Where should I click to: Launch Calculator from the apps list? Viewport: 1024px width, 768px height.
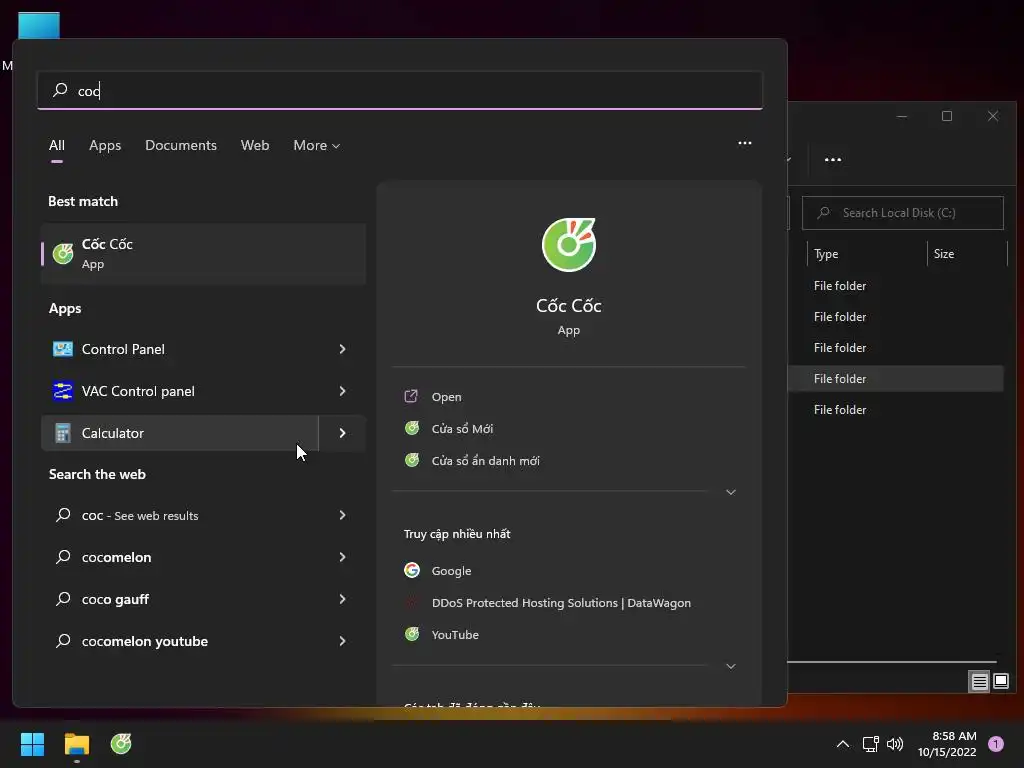(180, 433)
